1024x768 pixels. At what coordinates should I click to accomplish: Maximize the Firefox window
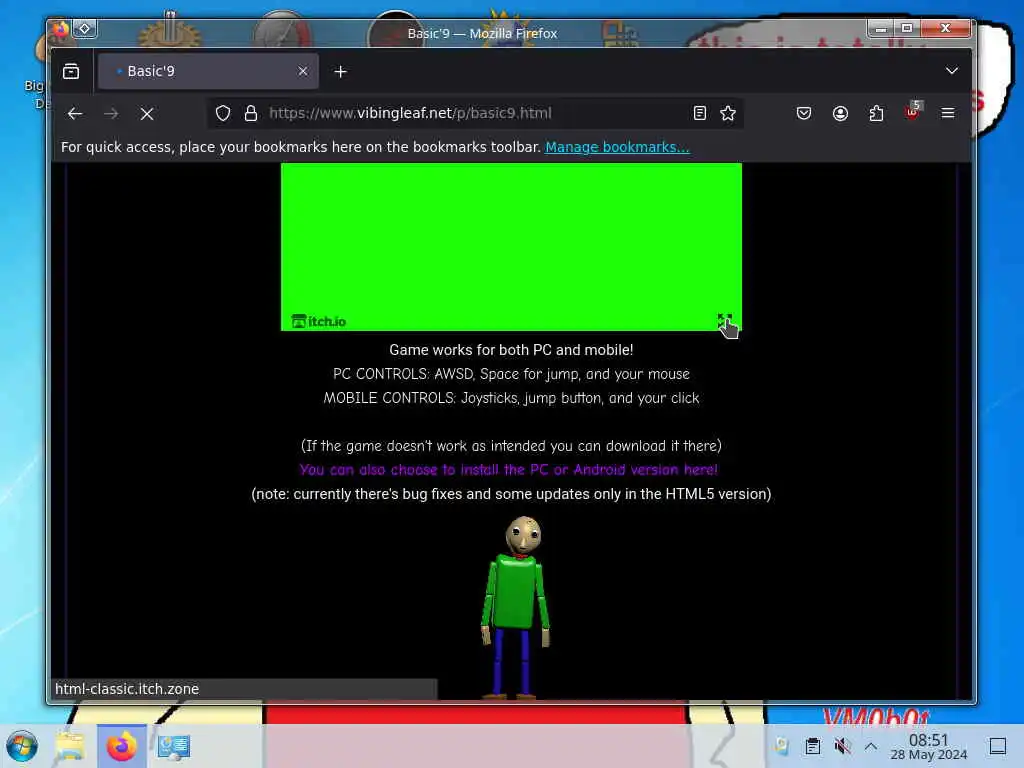[x=906, y=28]
